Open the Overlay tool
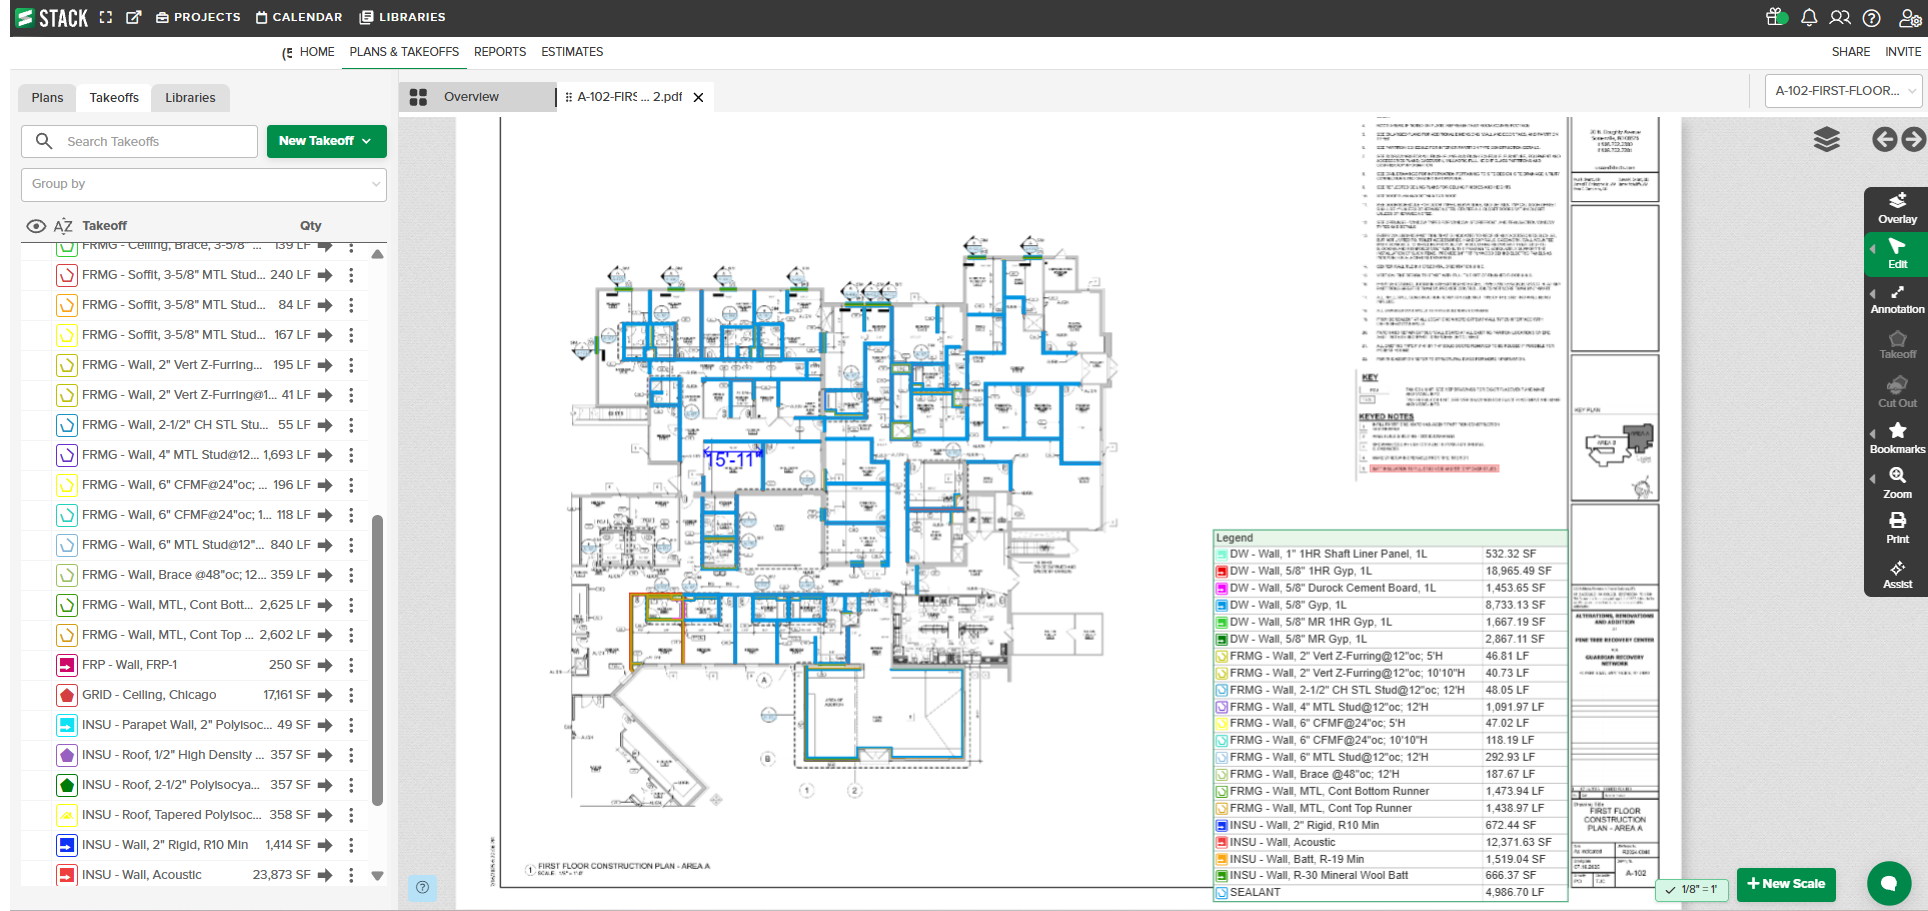 1896,208
